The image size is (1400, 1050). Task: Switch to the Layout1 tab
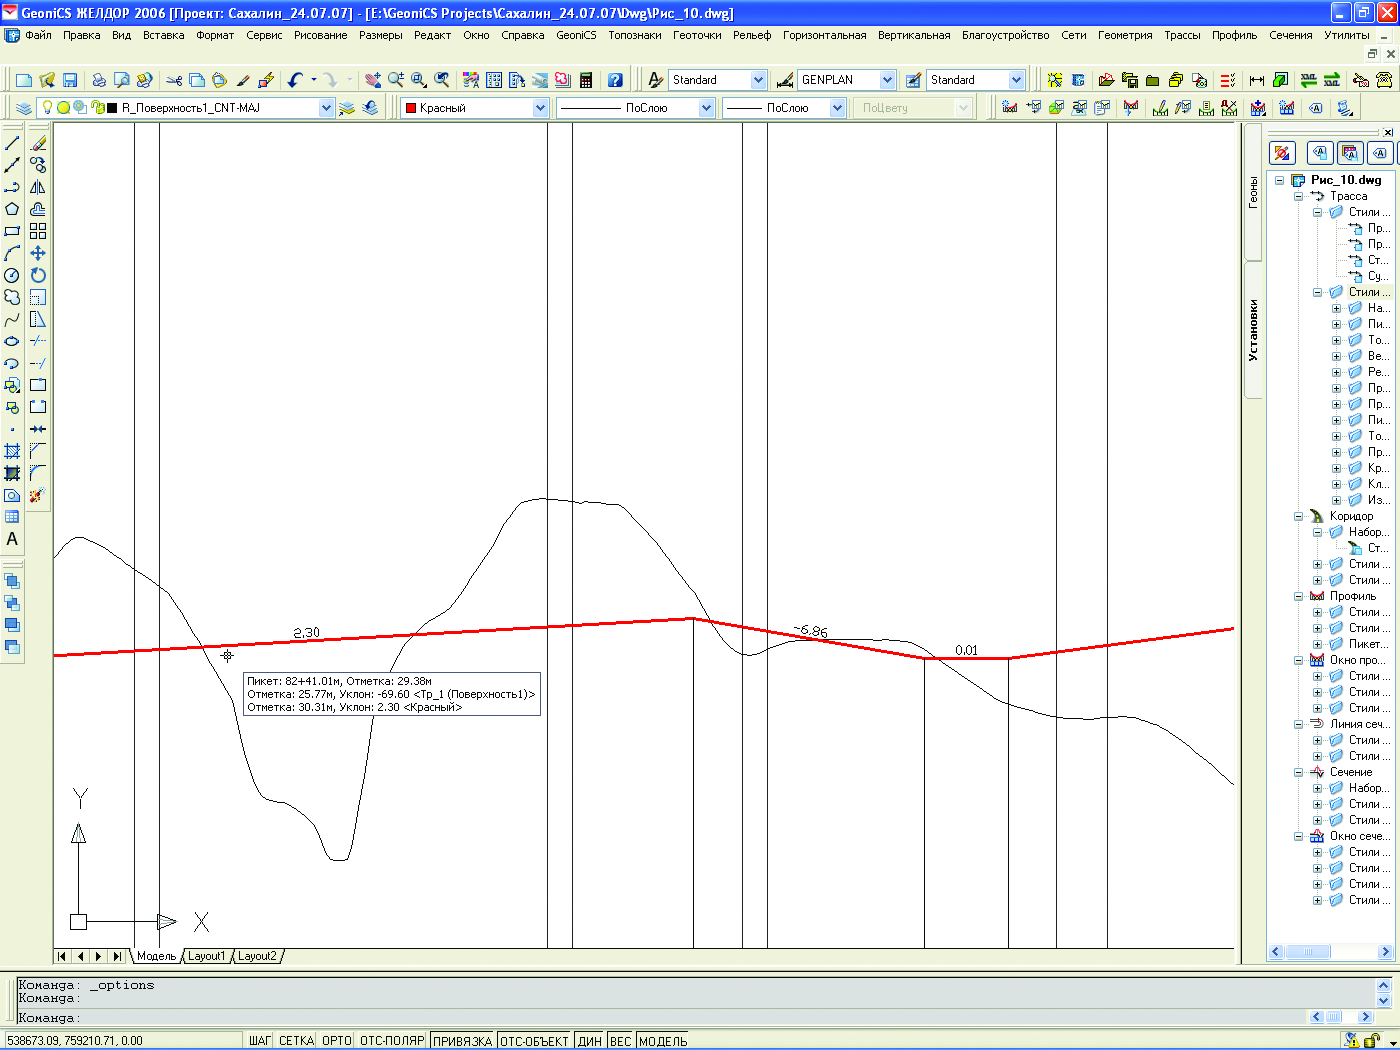tap(207, 956)
